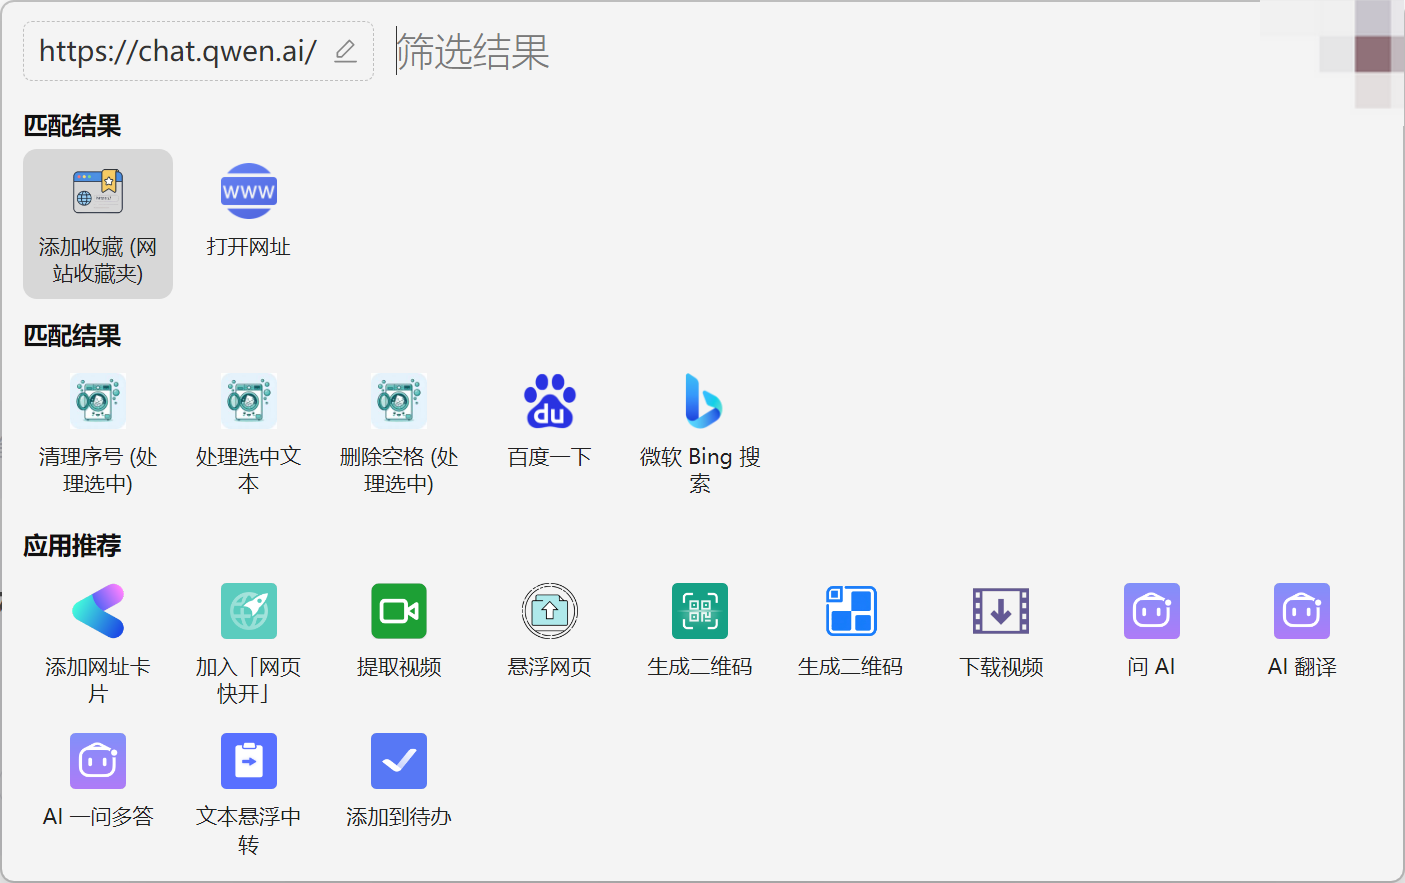Image resolution: width=1405 pixels, height=883 pixels.
Task: Select the 文本悬浮中转 app
Action: click(249, 794)
